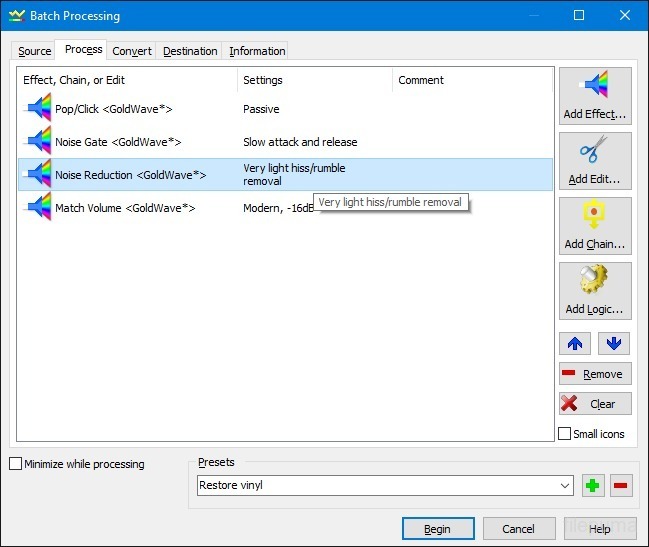Toggle Minimize while processing checkbox
Screen dimensions: 649x547
tap(15, 464)
